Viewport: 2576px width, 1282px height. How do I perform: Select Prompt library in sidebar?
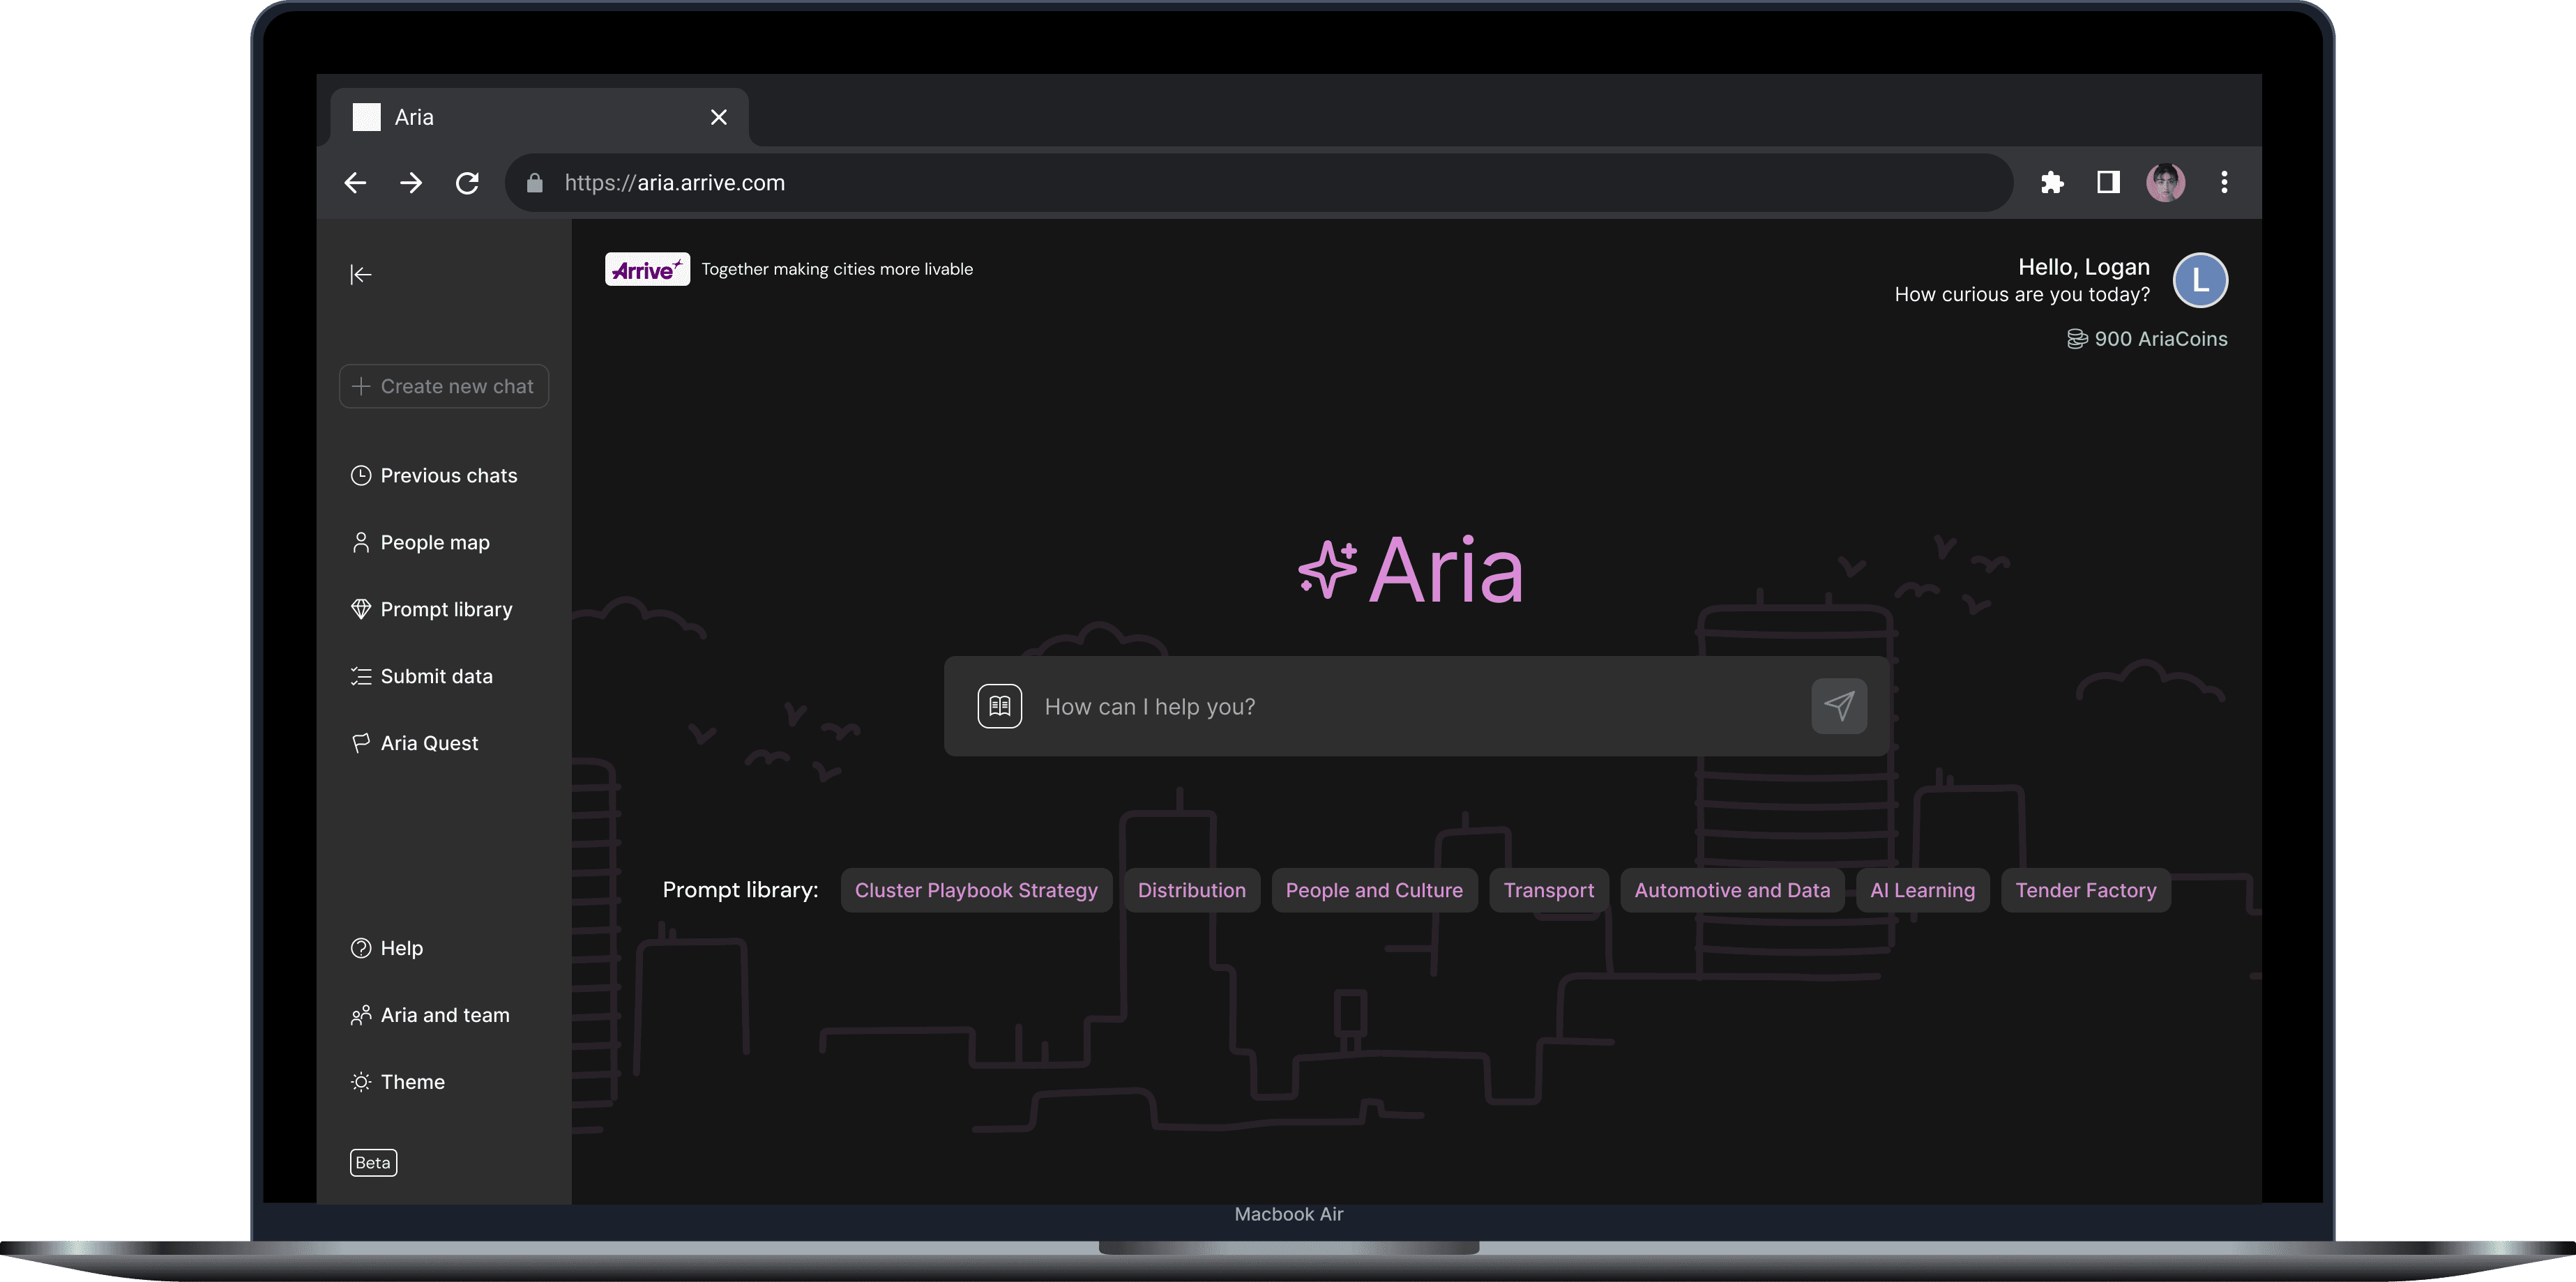(x=445, y=610)
